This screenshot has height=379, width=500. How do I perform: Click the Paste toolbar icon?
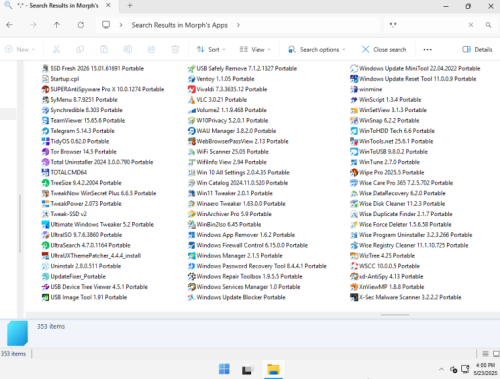104,49
